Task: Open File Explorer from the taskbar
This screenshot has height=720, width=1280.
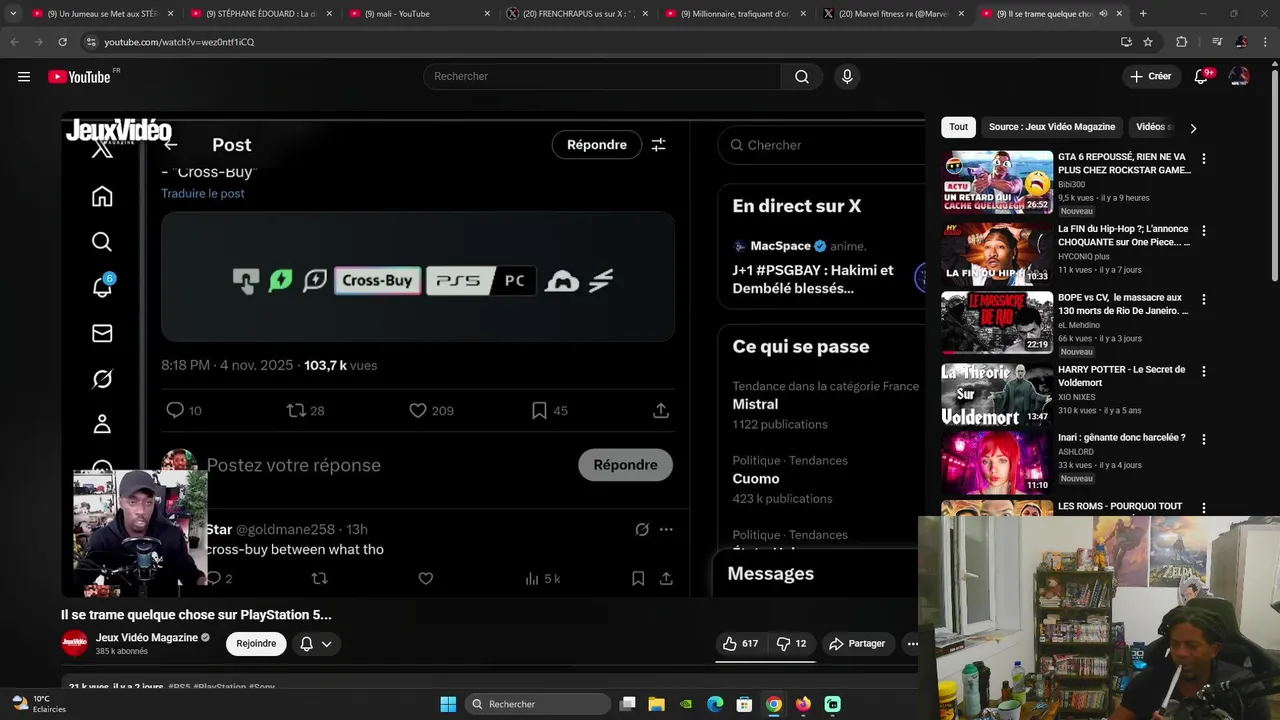Action: 657,704
